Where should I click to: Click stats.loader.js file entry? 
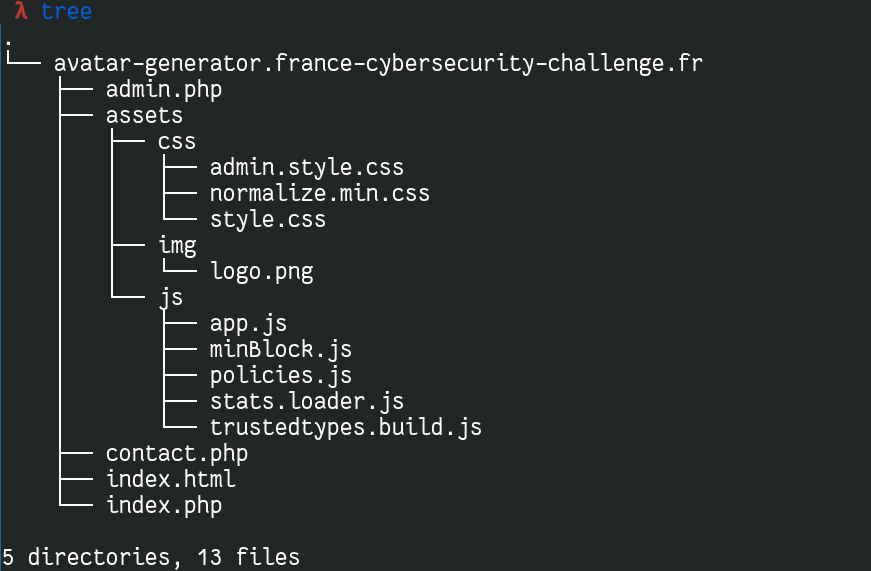click(307, 402)
